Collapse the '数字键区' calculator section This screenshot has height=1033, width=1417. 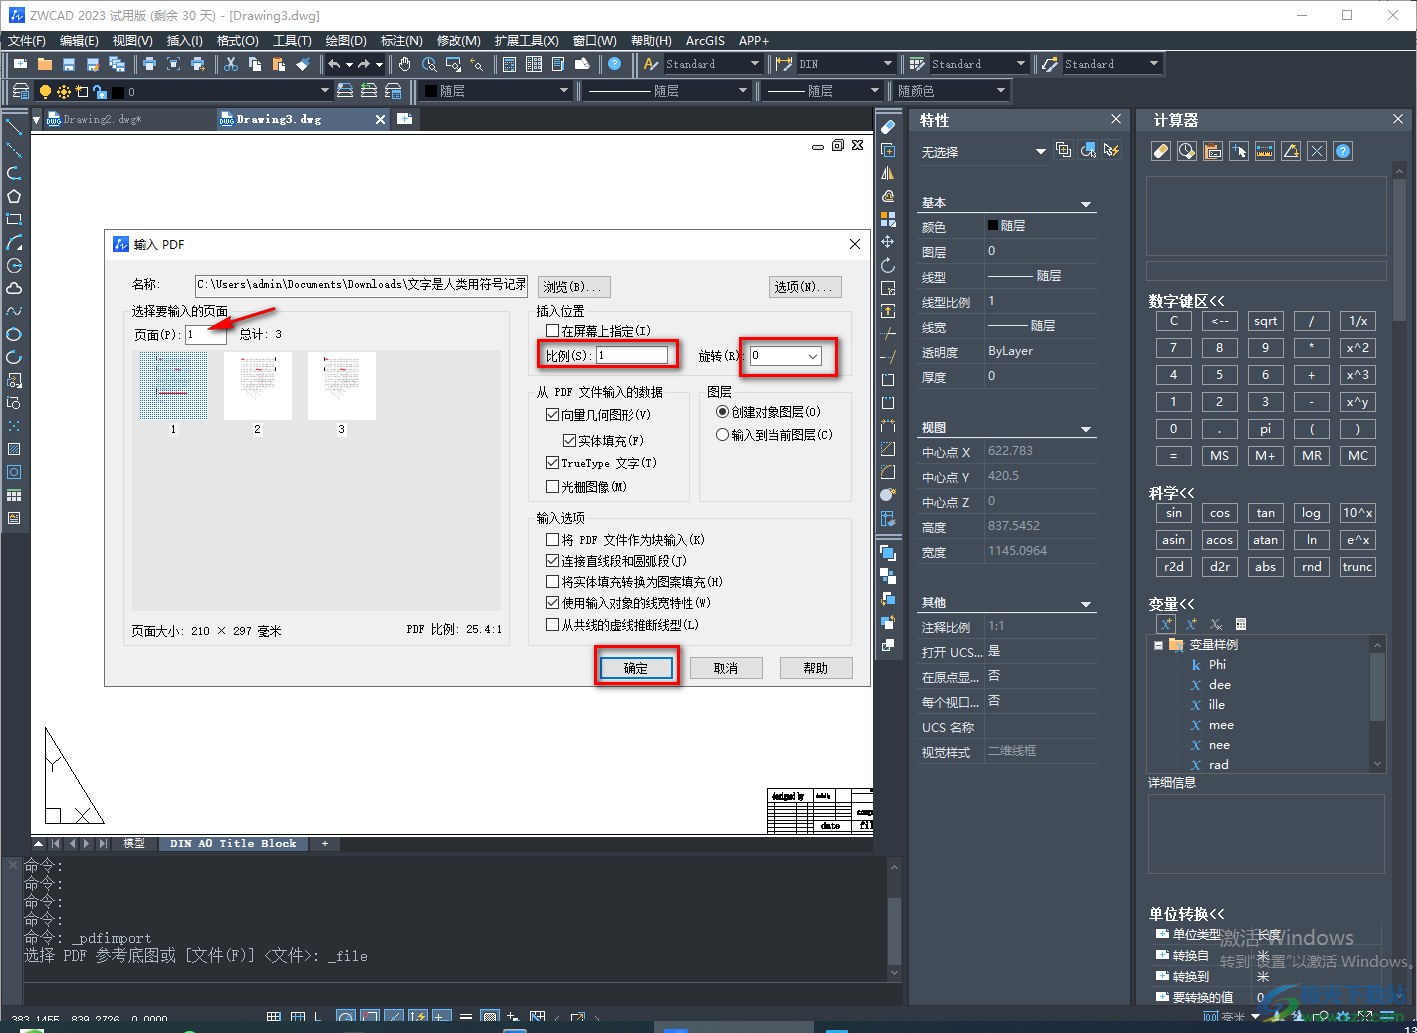[x=1187, y=301]
